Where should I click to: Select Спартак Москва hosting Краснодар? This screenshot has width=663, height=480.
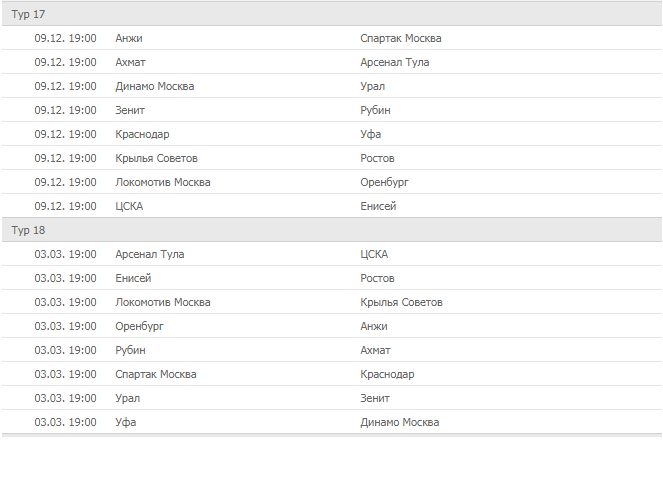tap(155, 374)
